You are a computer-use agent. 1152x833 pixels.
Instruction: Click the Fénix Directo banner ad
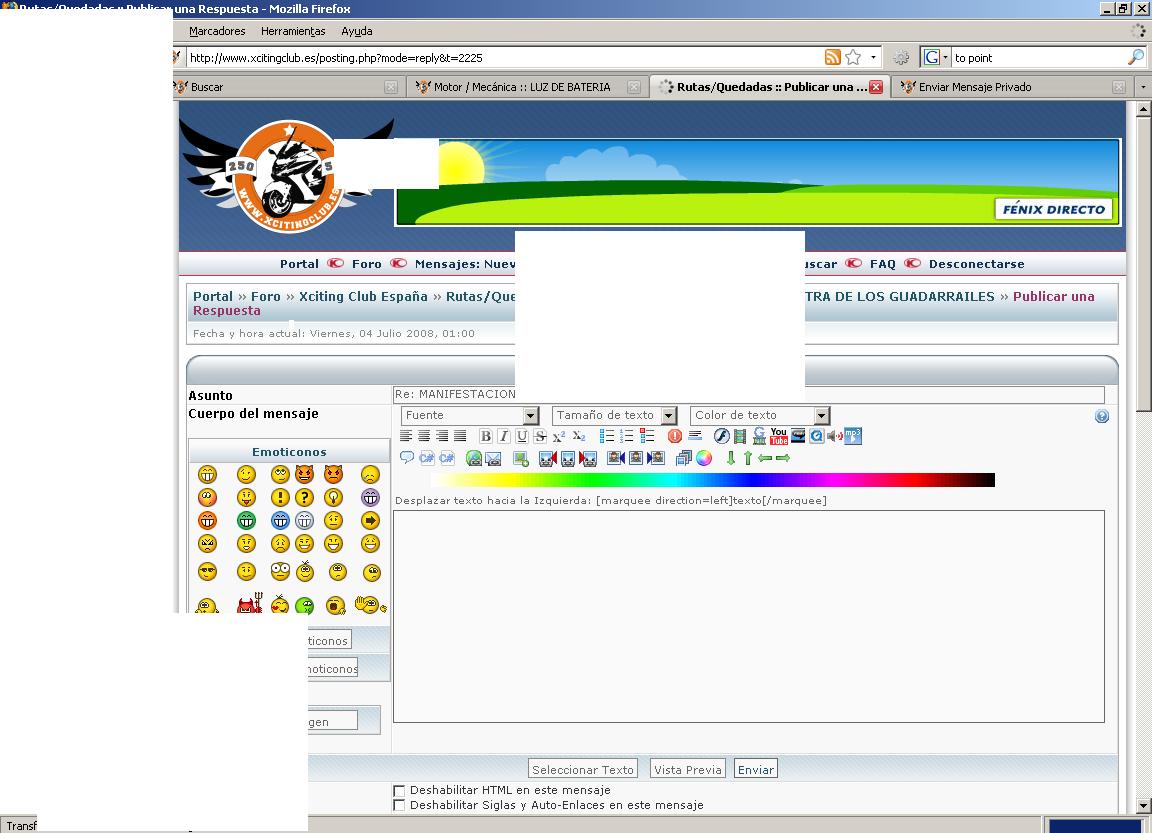[757, 181]
